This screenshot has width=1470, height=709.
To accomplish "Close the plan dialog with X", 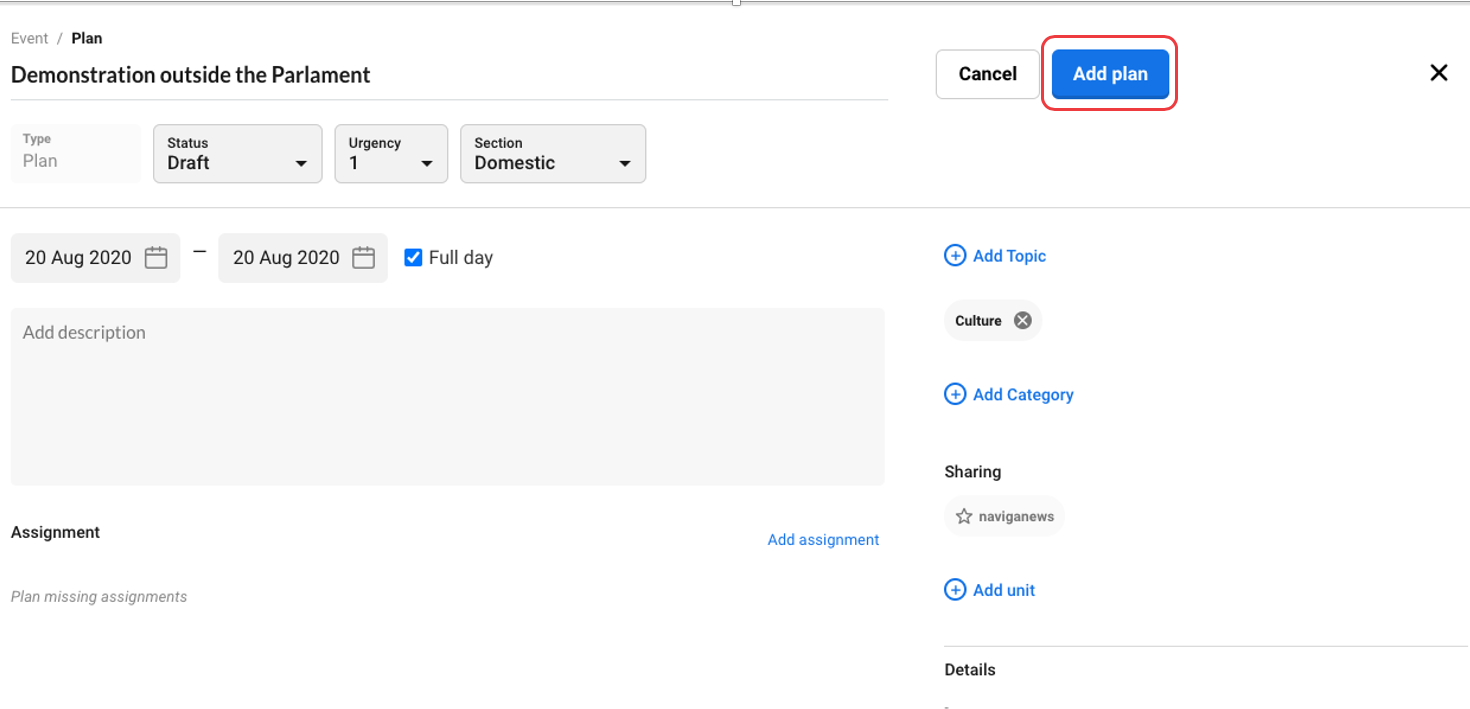I will tap(1438, 73).
